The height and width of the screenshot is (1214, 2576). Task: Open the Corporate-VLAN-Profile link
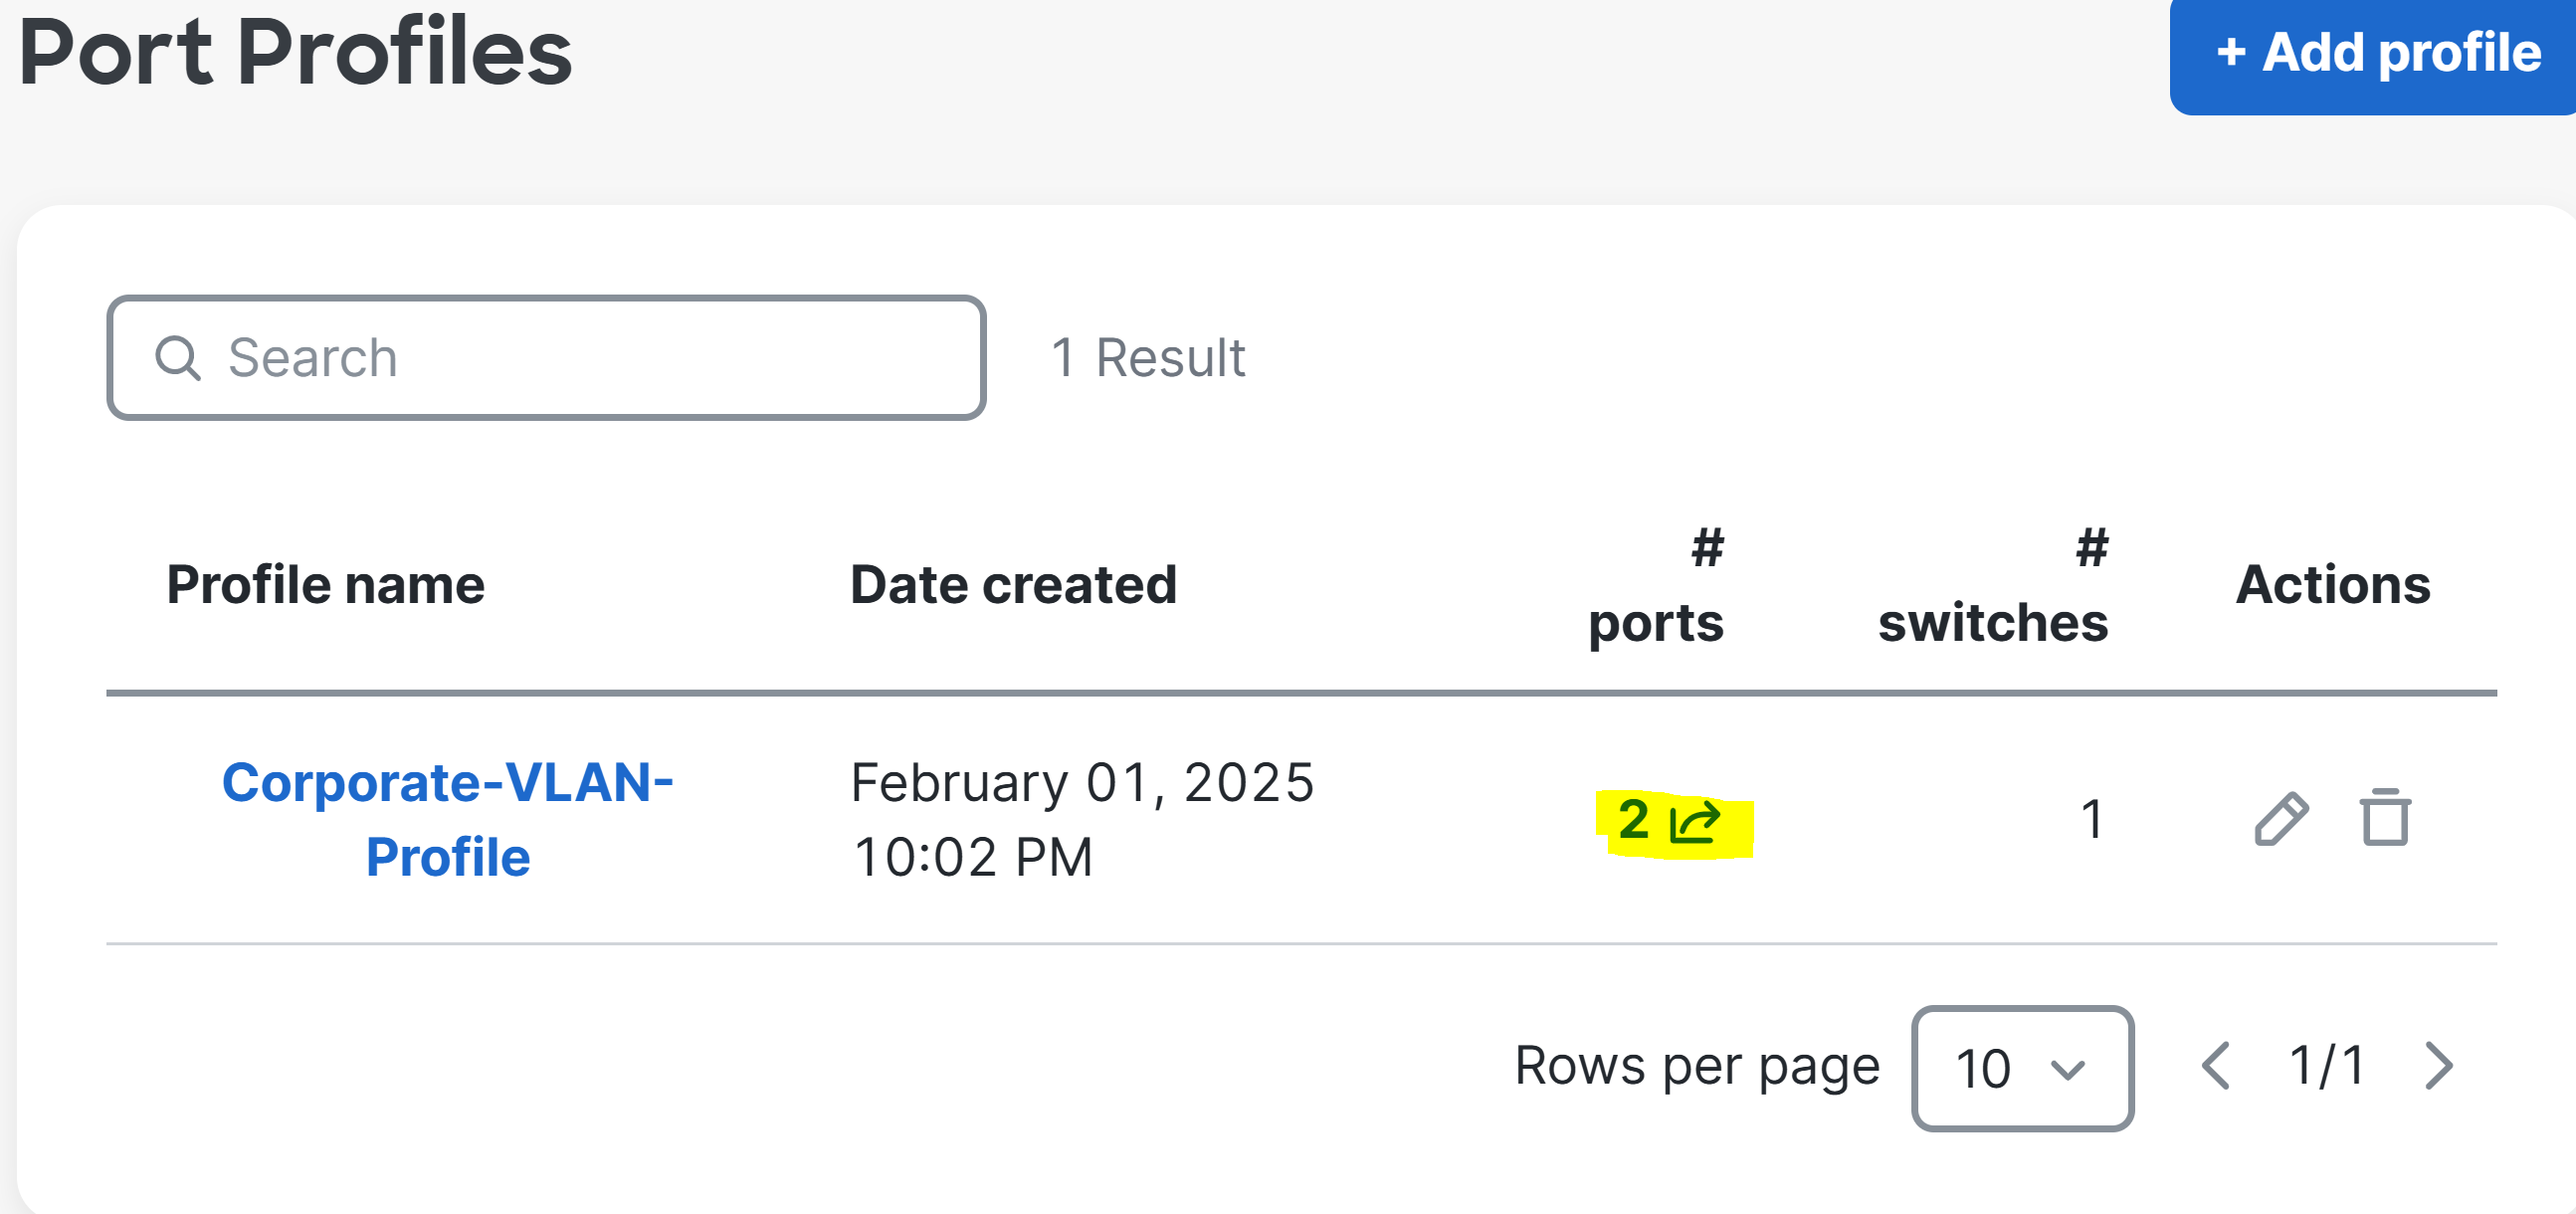click(447, 819)
